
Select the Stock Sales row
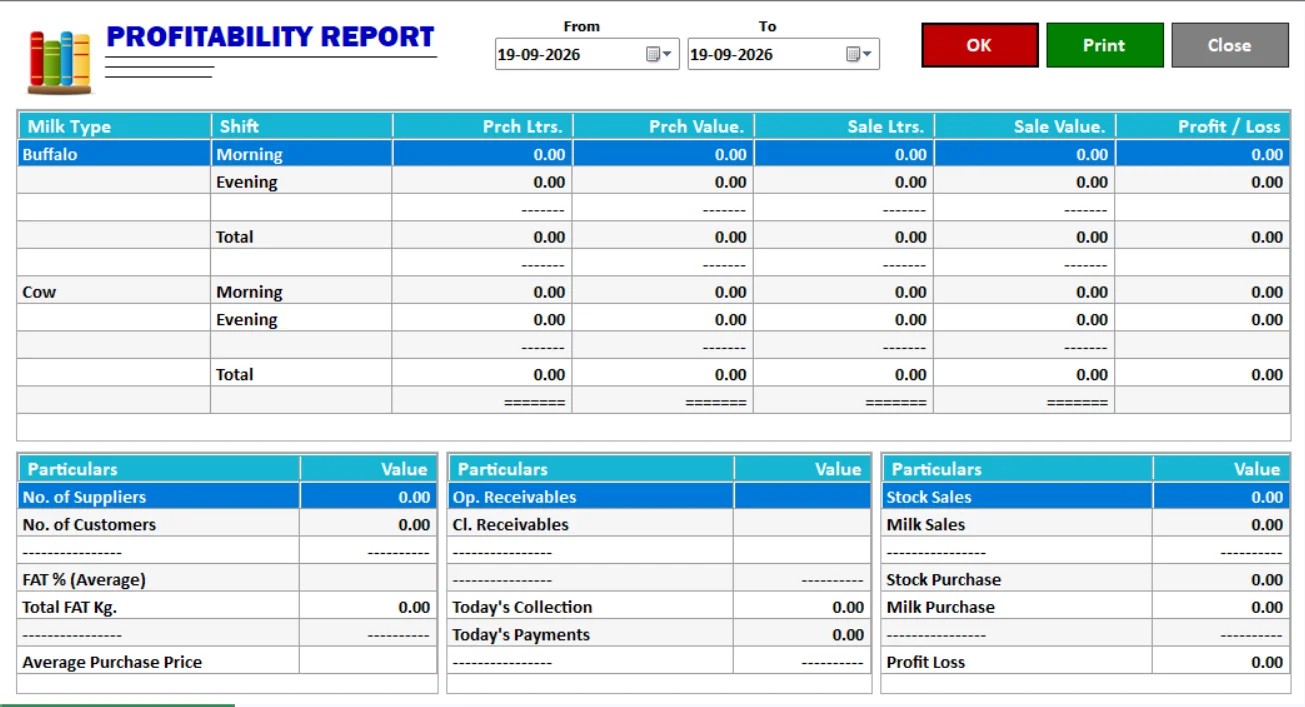(1086, 497)
